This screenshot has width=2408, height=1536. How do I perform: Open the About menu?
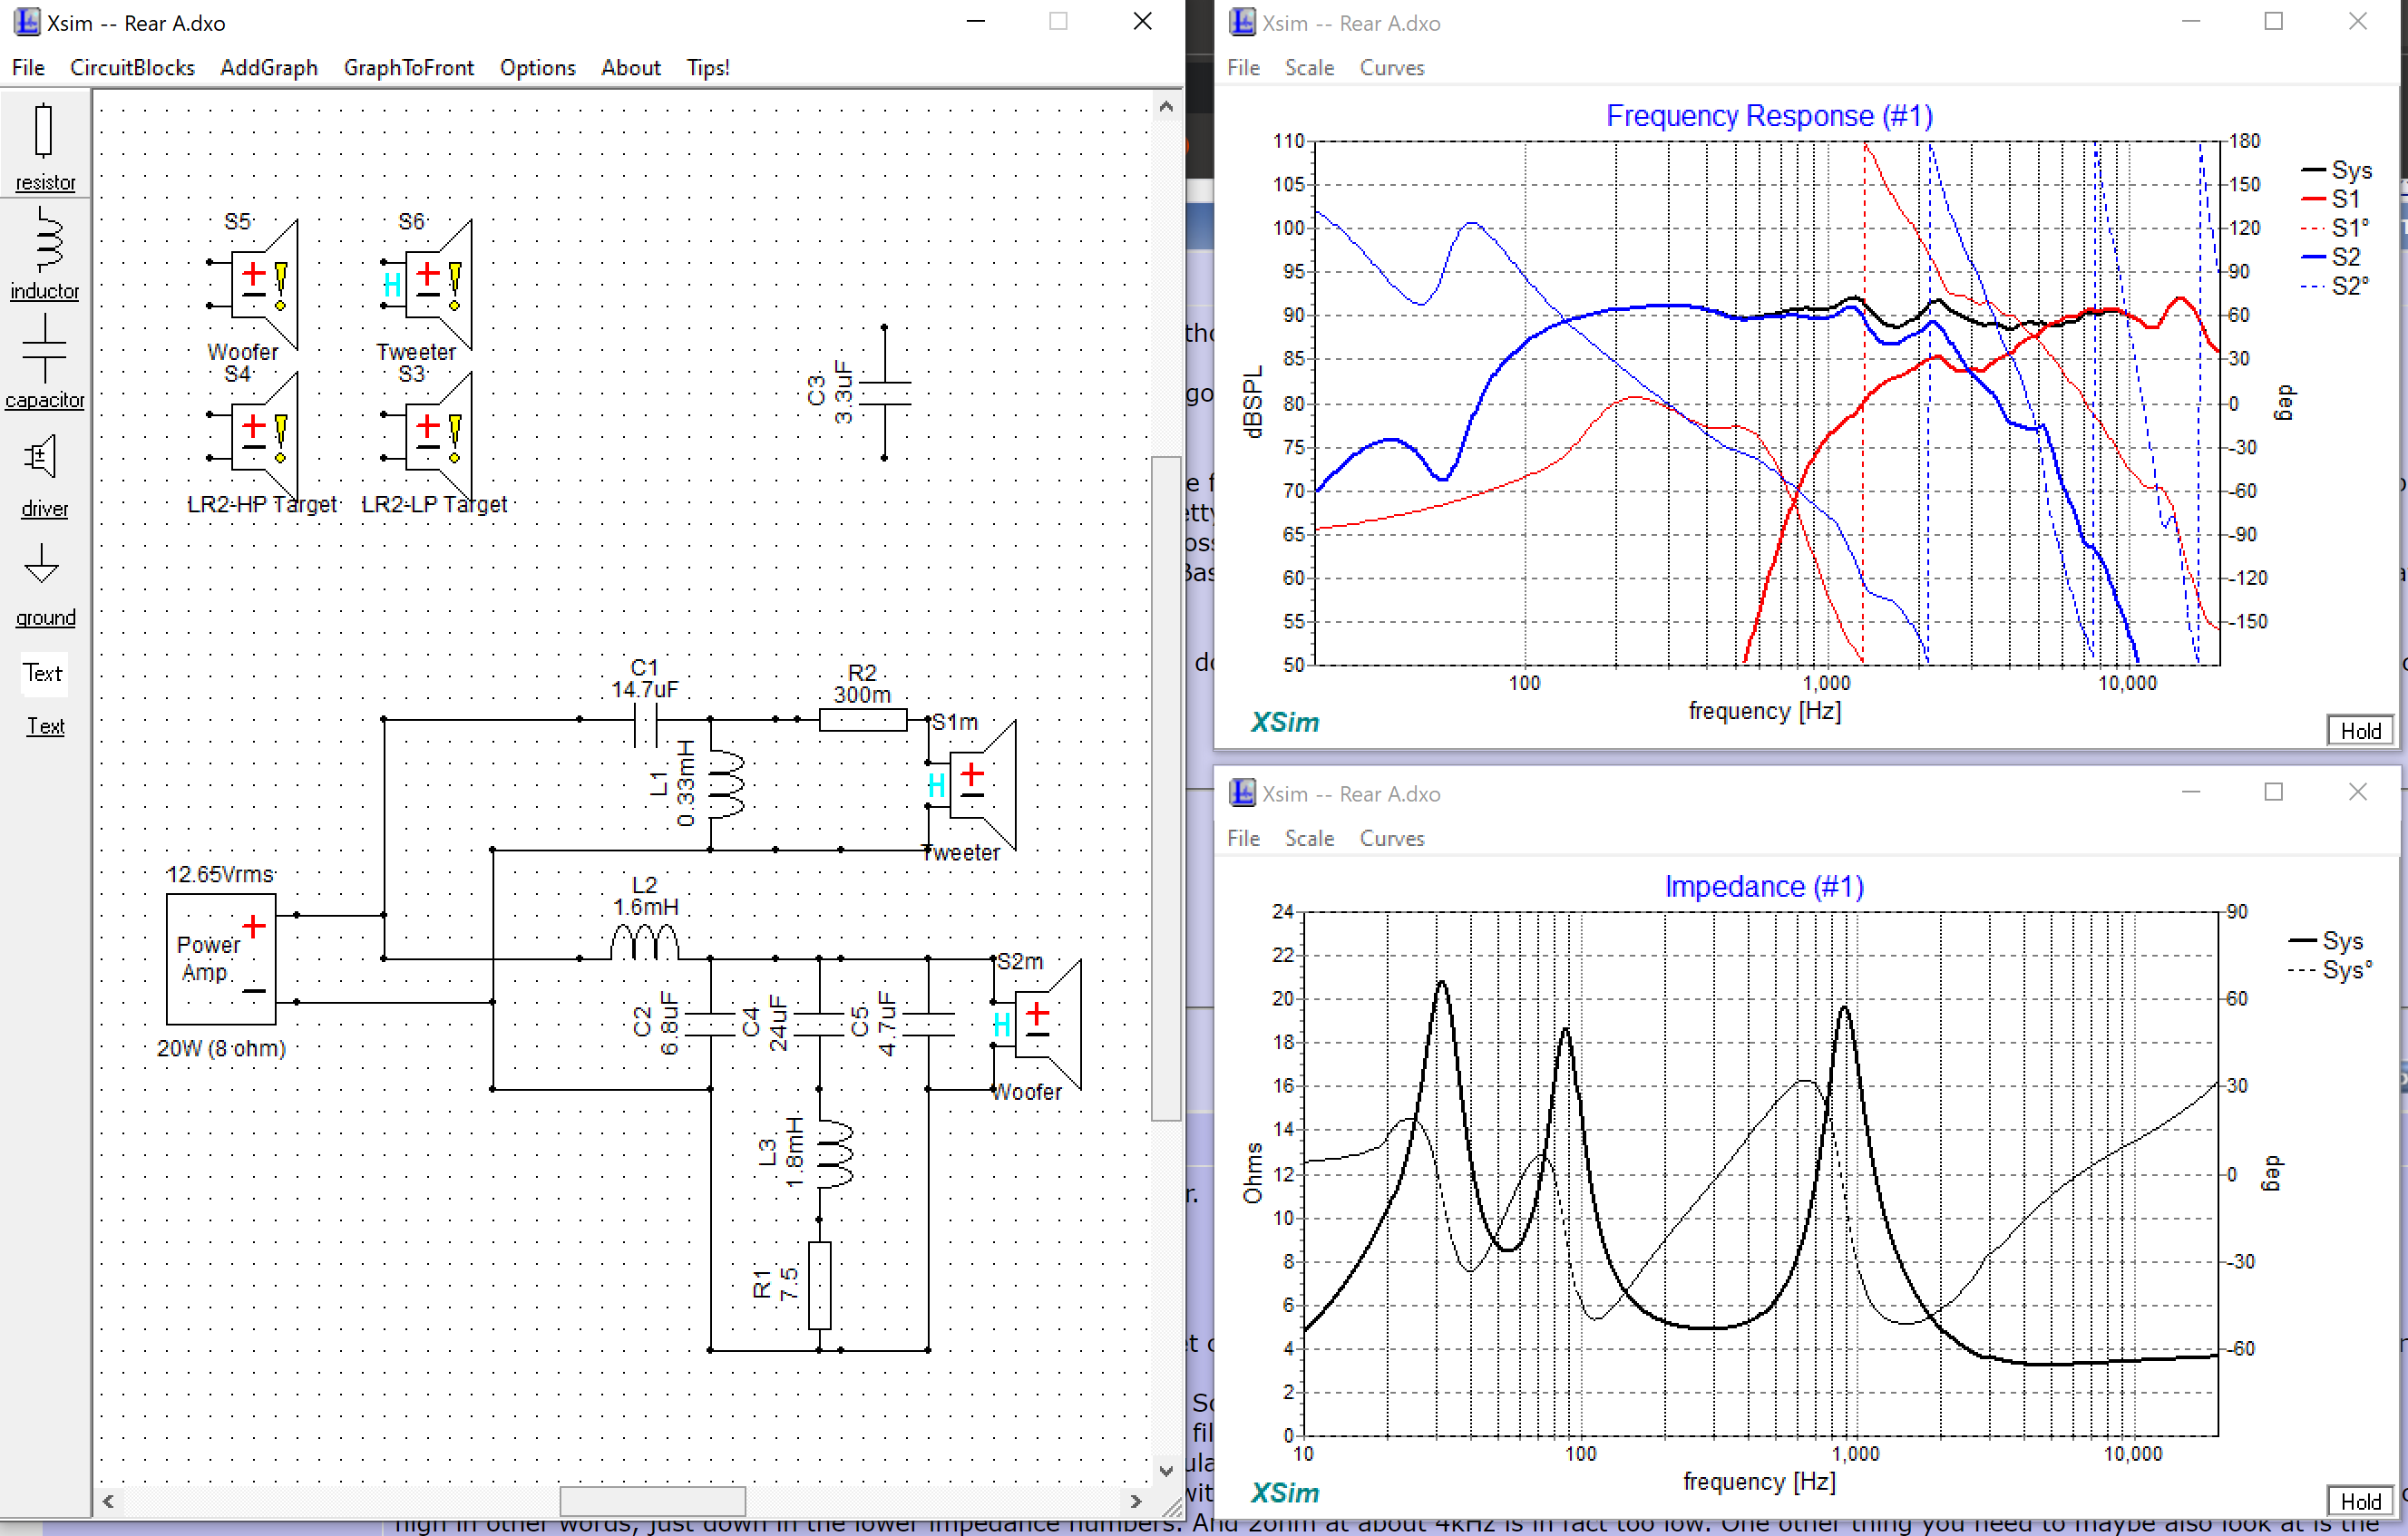click(x=631, y=67)
